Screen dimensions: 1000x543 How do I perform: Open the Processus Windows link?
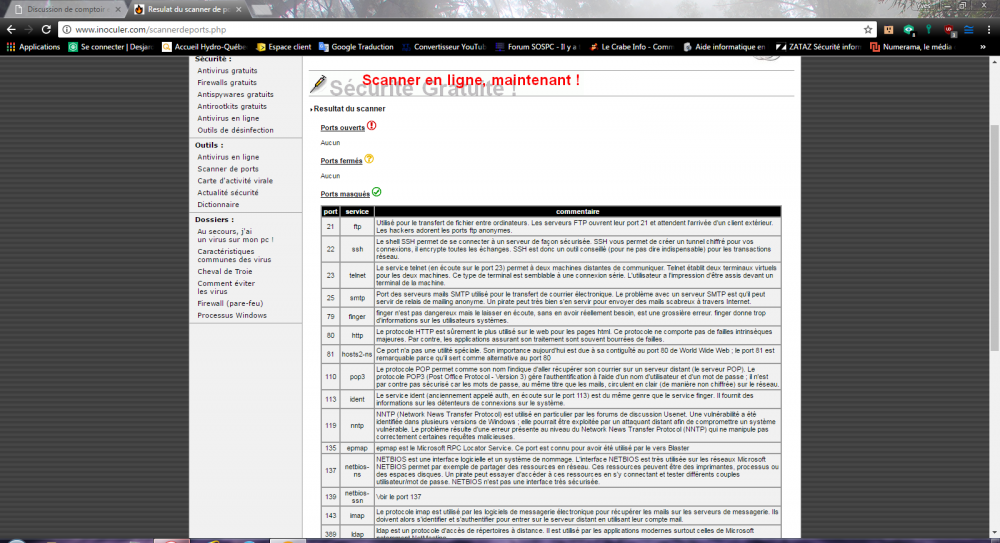click(x=232, y=315)
